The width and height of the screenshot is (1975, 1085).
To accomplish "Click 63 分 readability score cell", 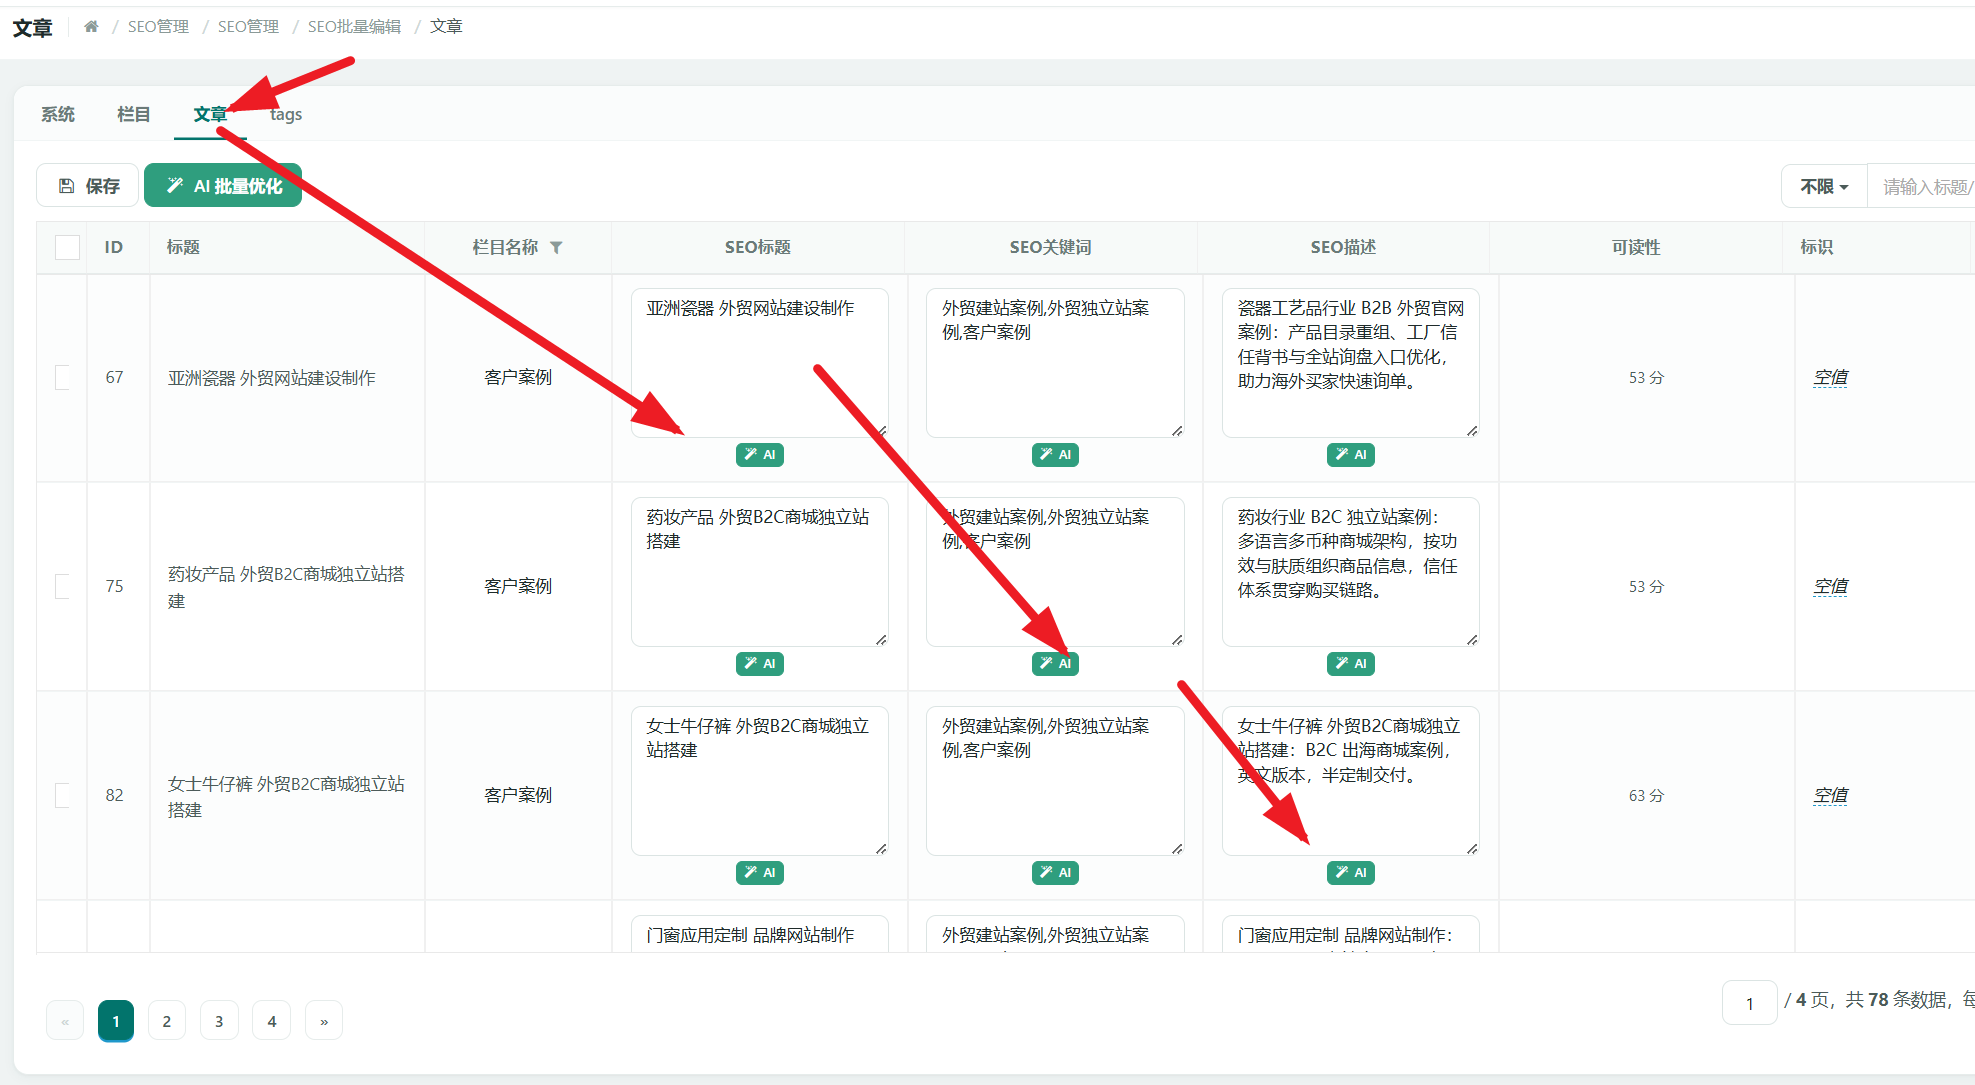I will coord(1646,795).
